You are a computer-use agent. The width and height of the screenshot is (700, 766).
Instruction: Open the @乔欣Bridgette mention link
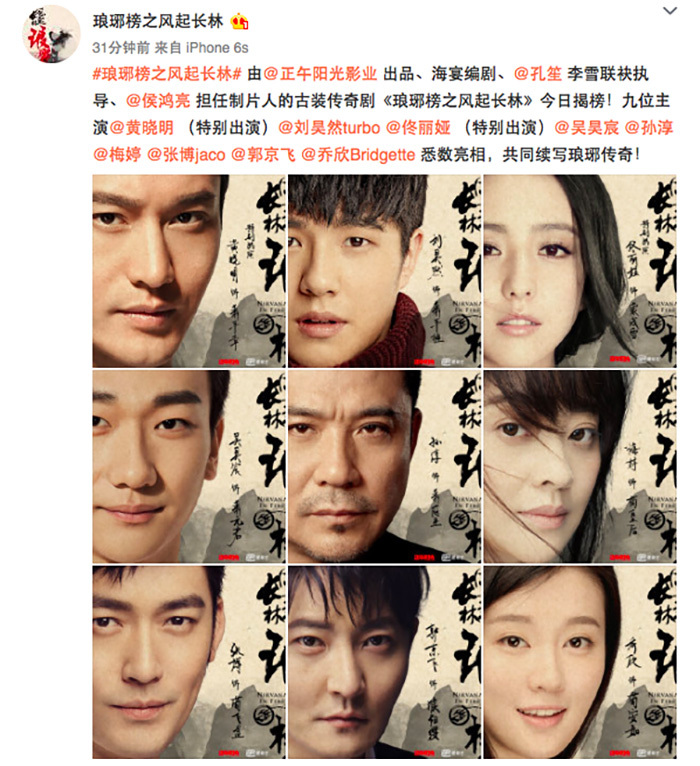pyautogui.click(x=358, y=154)
